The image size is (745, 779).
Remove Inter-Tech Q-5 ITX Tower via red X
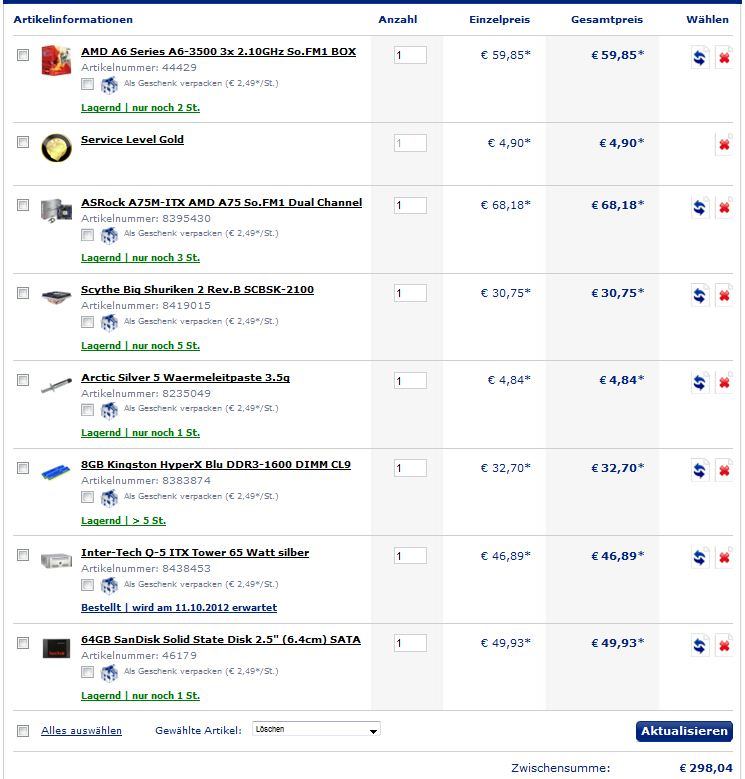click(724, 558)
